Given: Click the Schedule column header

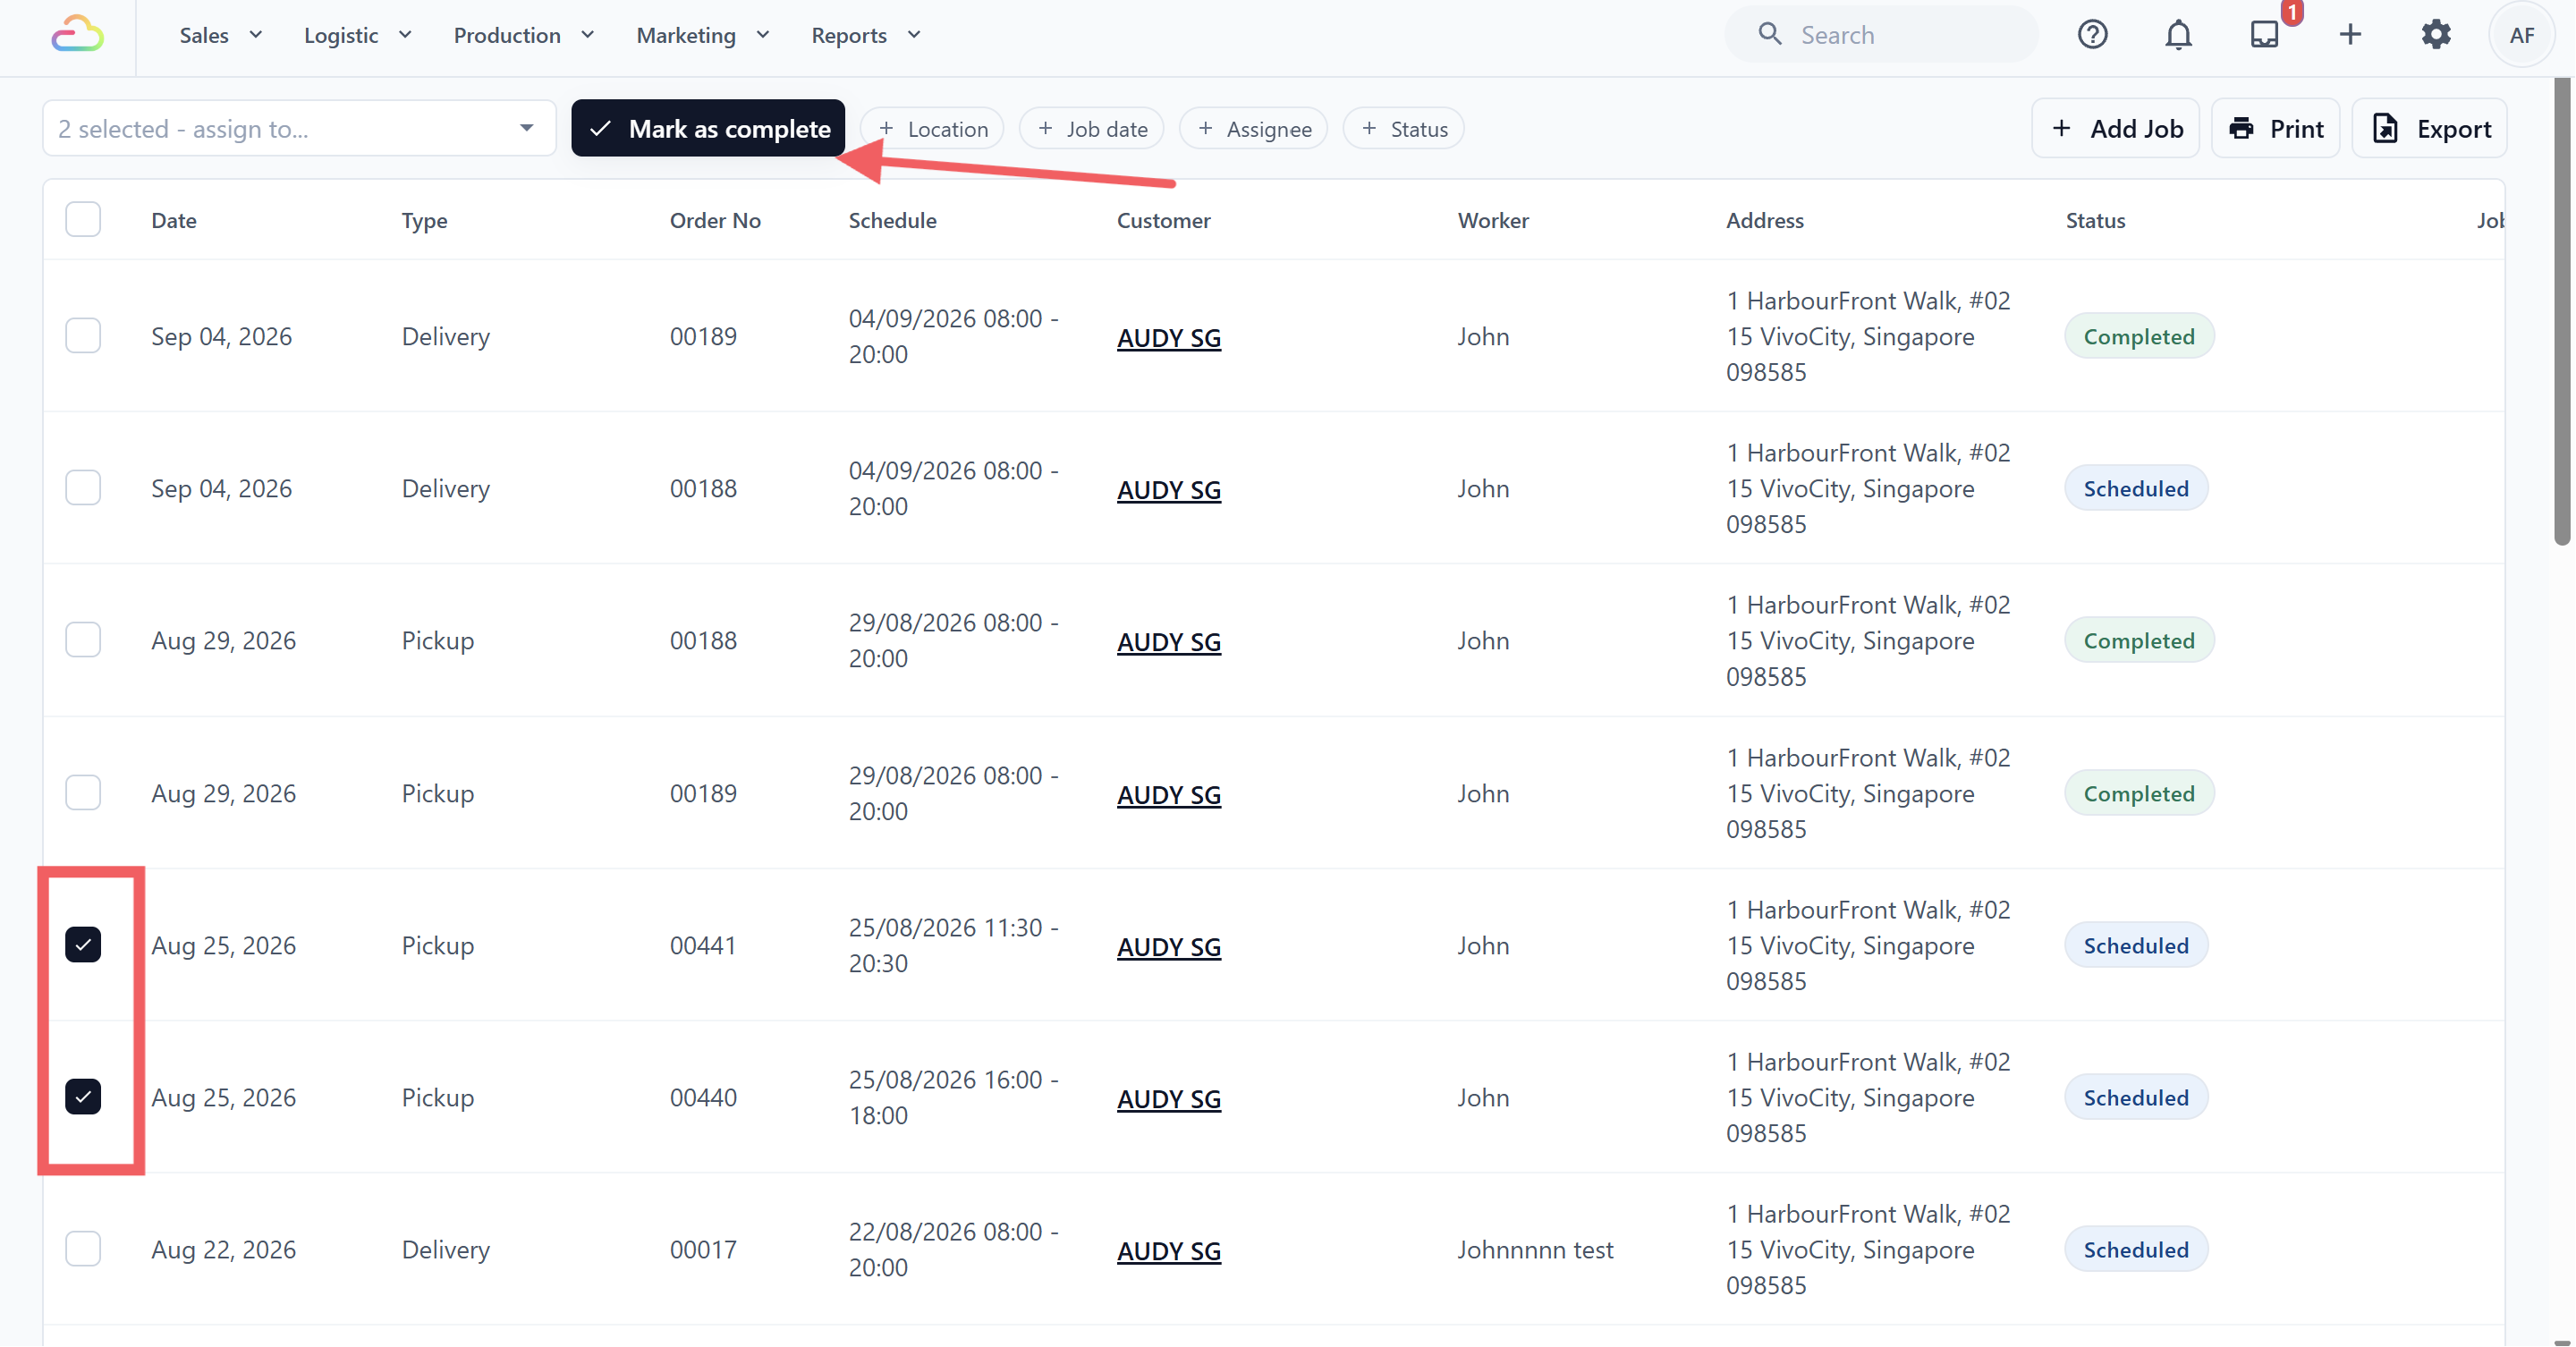Looking at the screenshot, I should 892,220.
